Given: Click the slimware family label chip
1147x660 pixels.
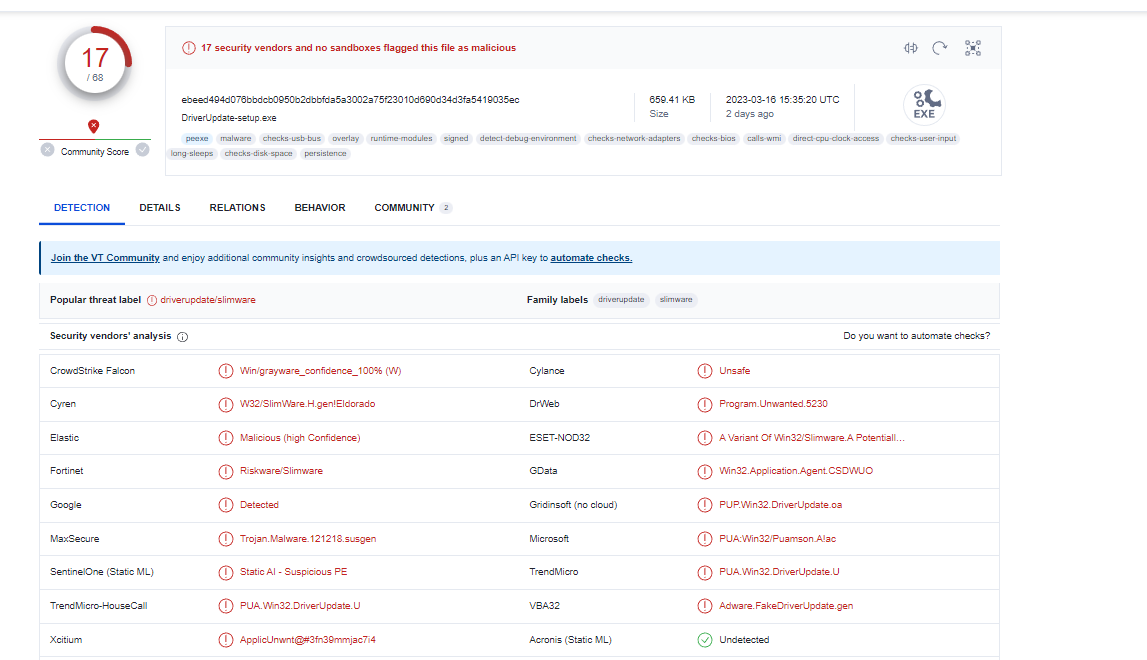Looking at the screenshot, I should click(676, 300).
